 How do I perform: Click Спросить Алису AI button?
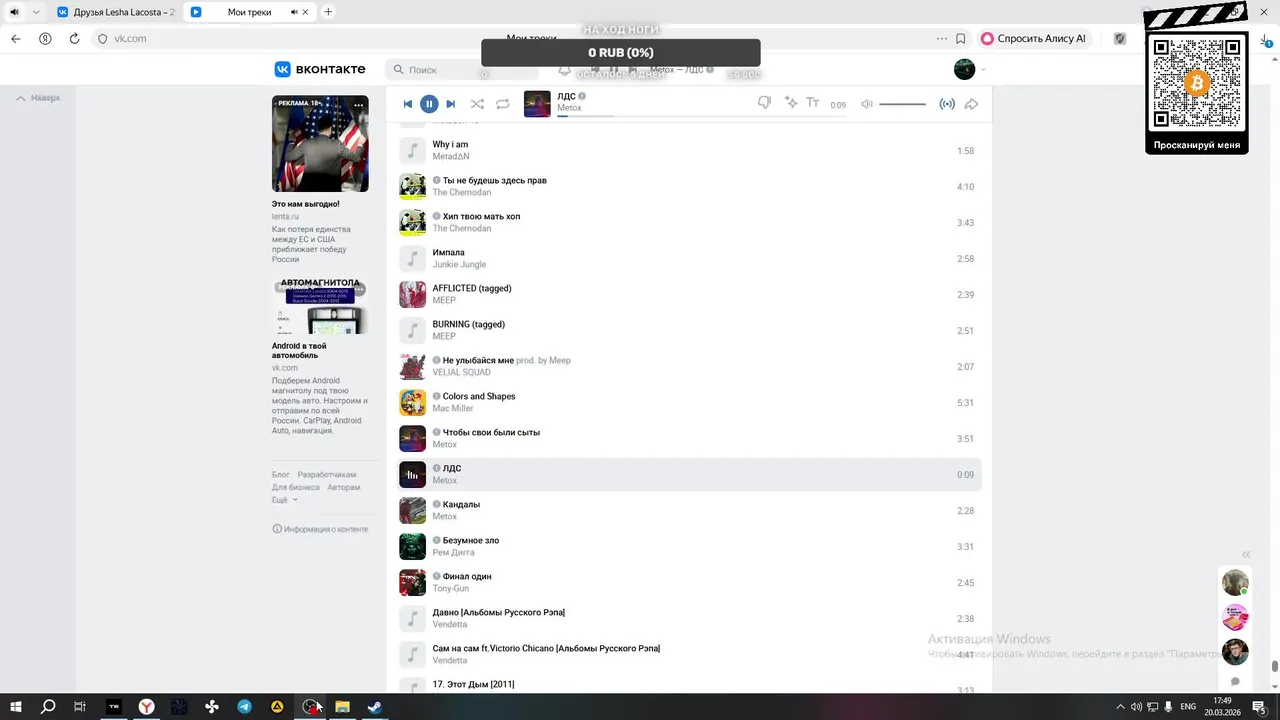pos(1034,38)
